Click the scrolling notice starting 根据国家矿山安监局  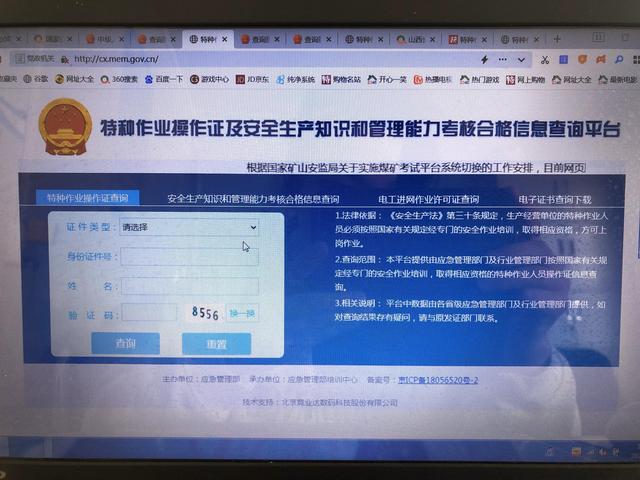tap(416, 167)
